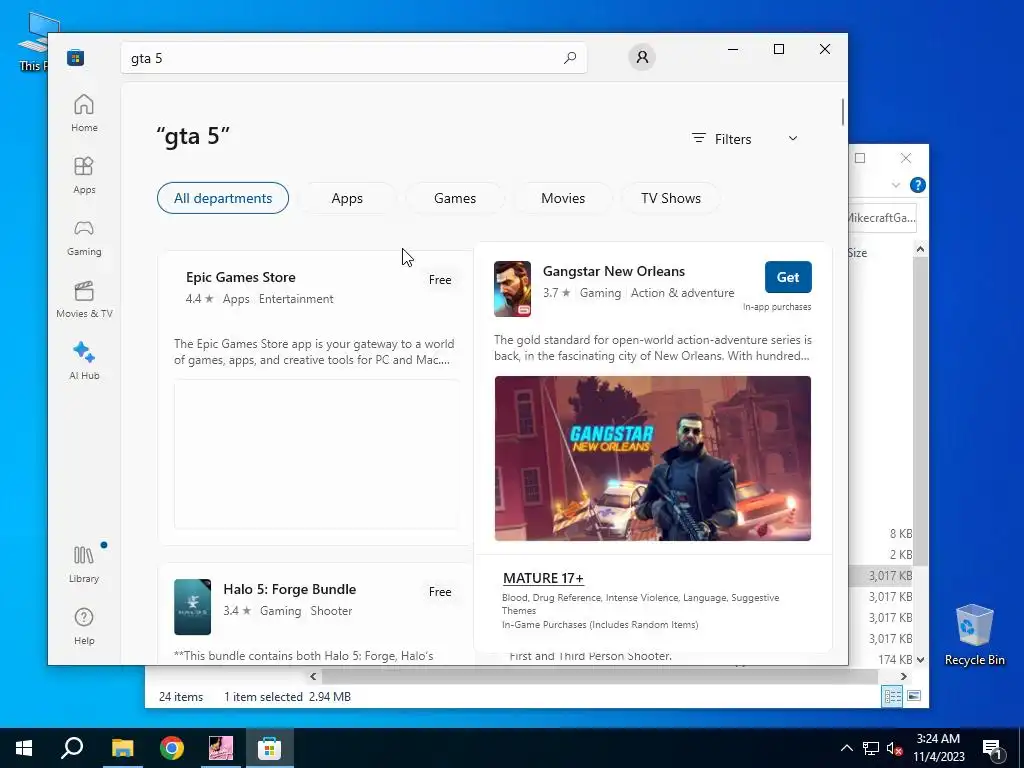Click Gangstar New Orleans screenshot
This screenshot has height=768, width=1024.
[652, 458]
